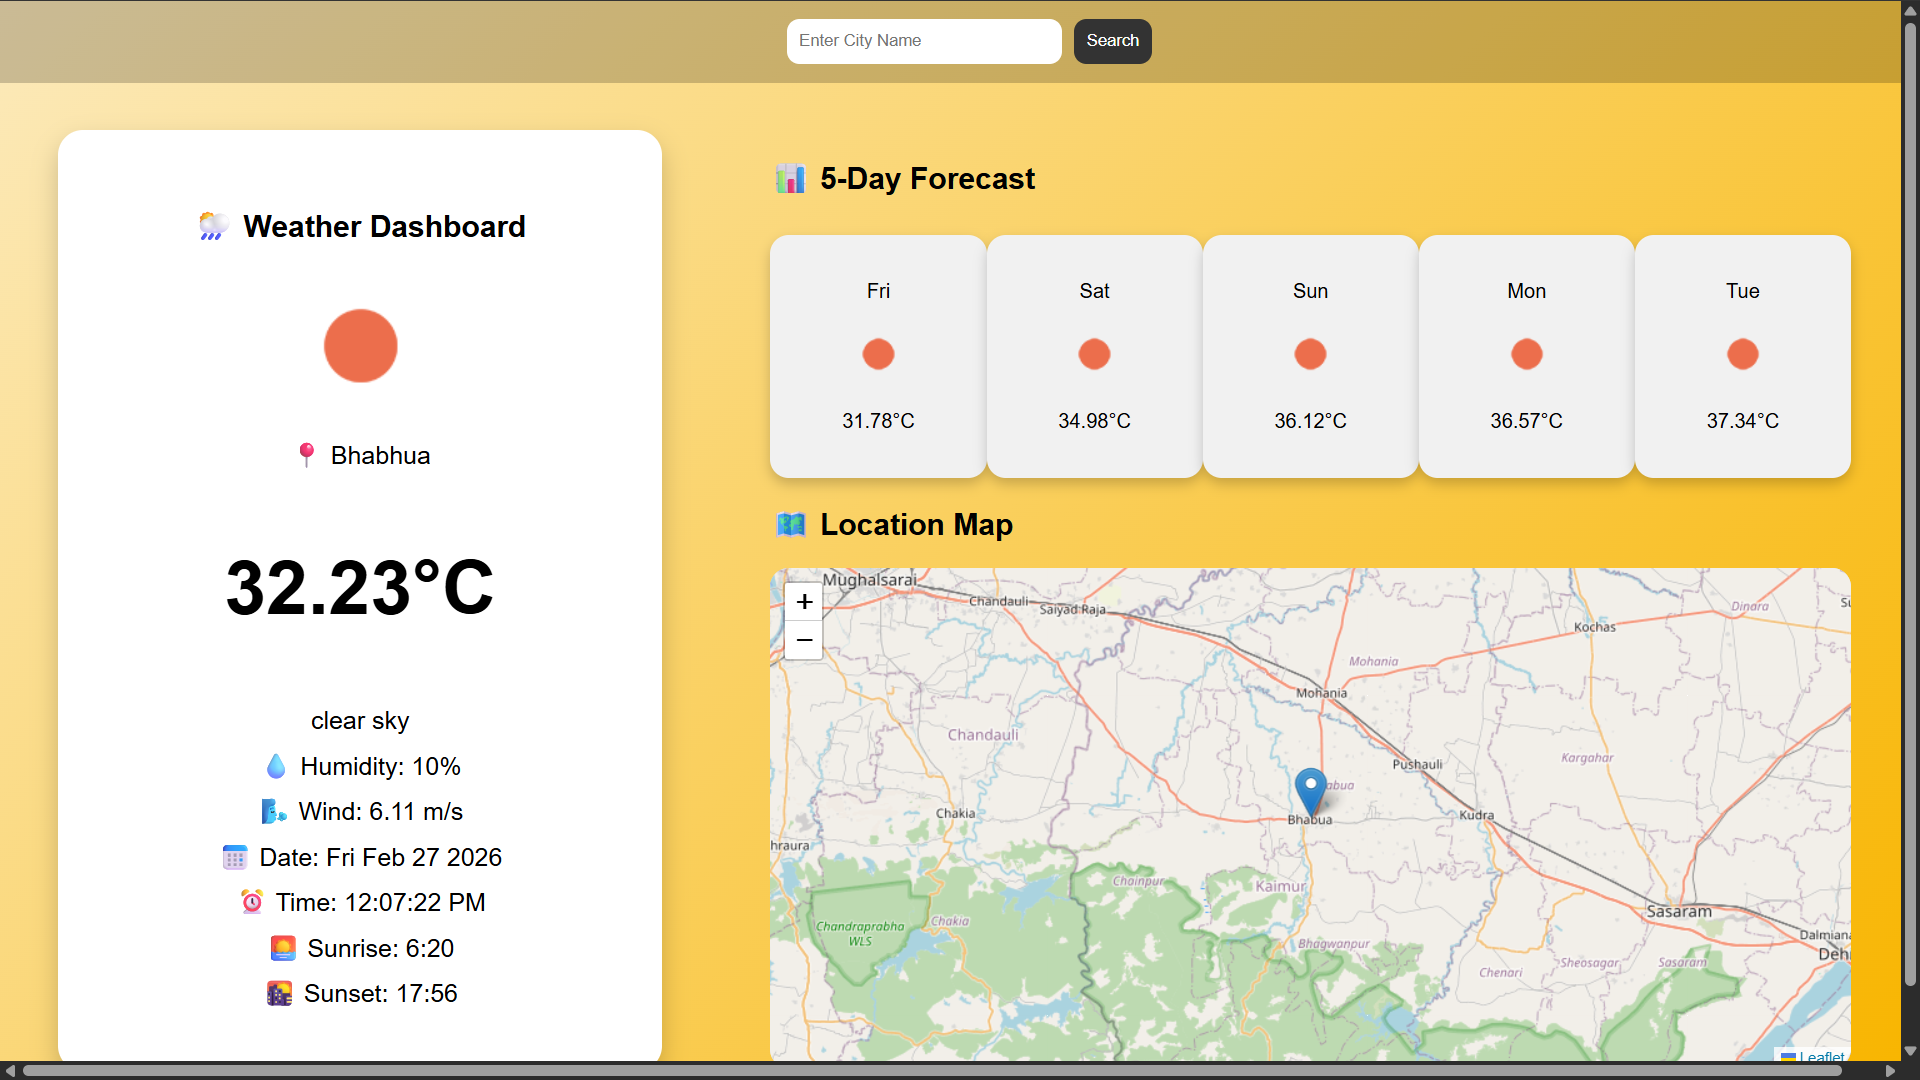
Task: Select the Fri day label
Action: coord(878,291)
